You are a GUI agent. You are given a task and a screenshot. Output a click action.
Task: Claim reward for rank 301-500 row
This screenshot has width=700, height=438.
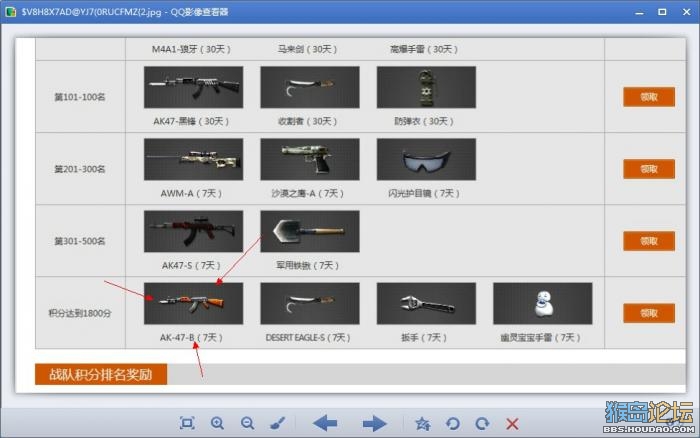click(649, 241)
